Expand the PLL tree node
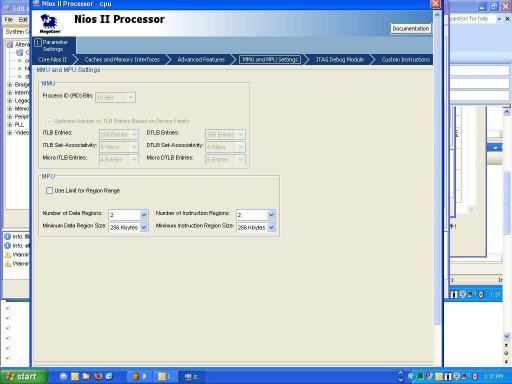512x384 pixels. click(10, 125)
